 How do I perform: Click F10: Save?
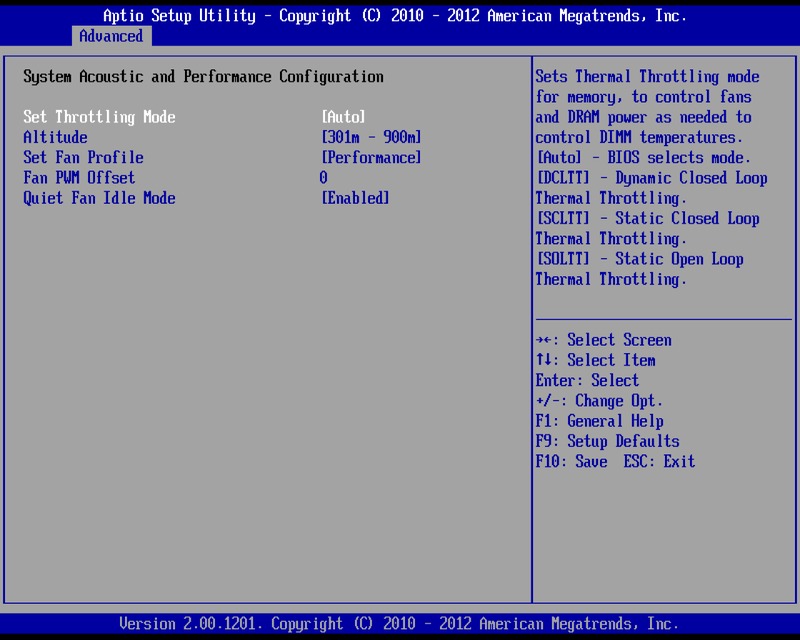click(571, 461)
